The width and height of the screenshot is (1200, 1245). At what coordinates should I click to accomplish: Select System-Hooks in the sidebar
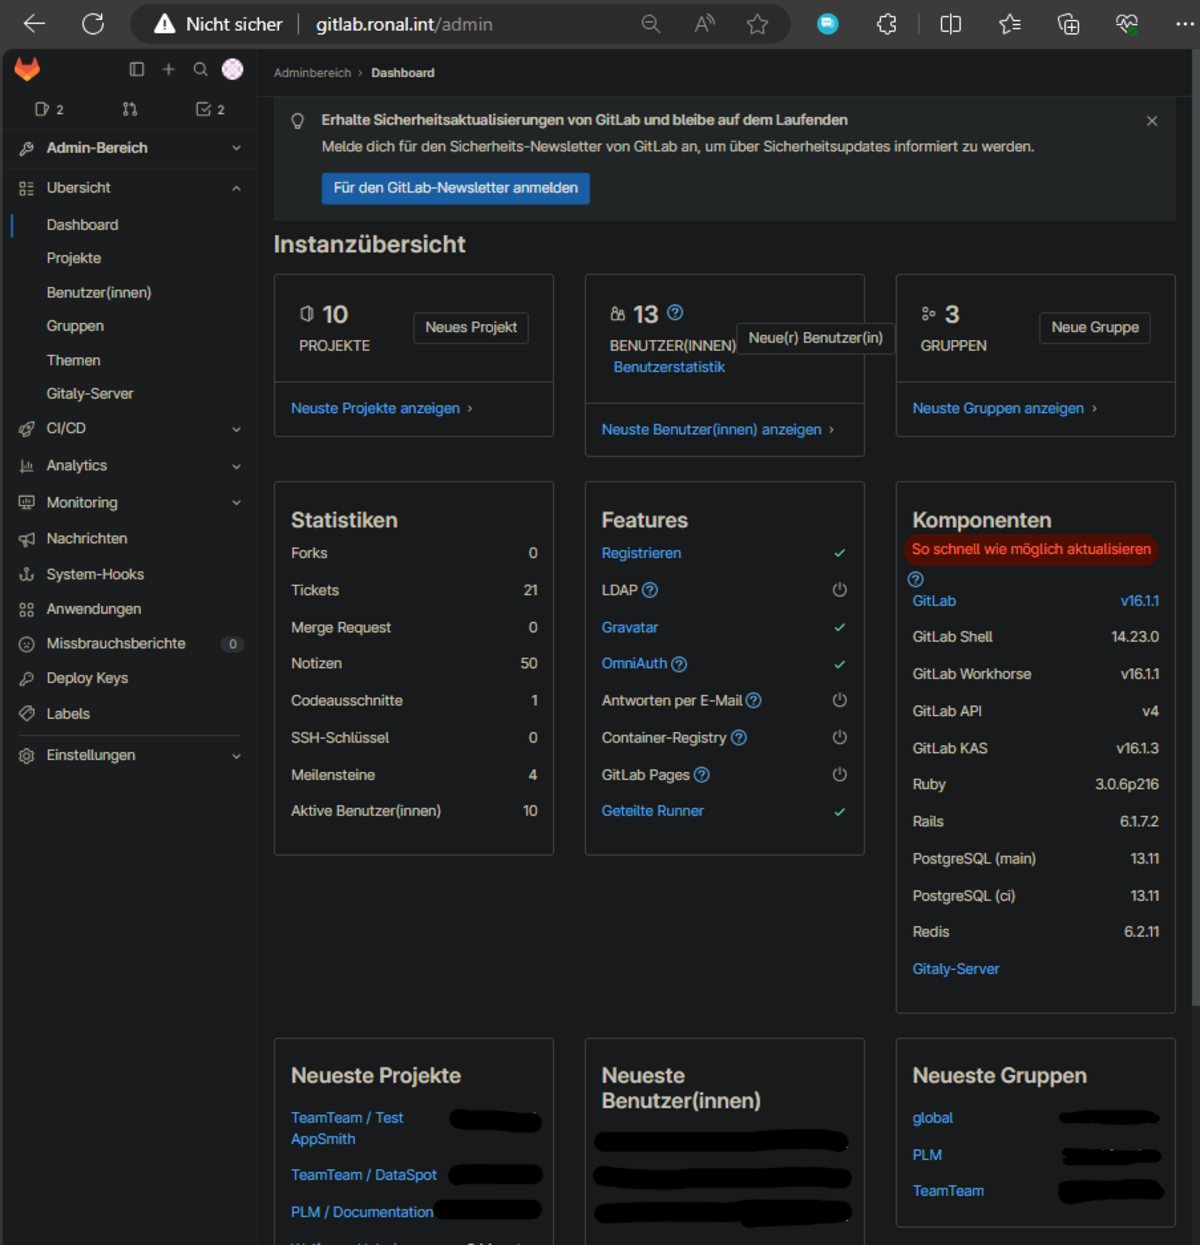coord(95,574)
